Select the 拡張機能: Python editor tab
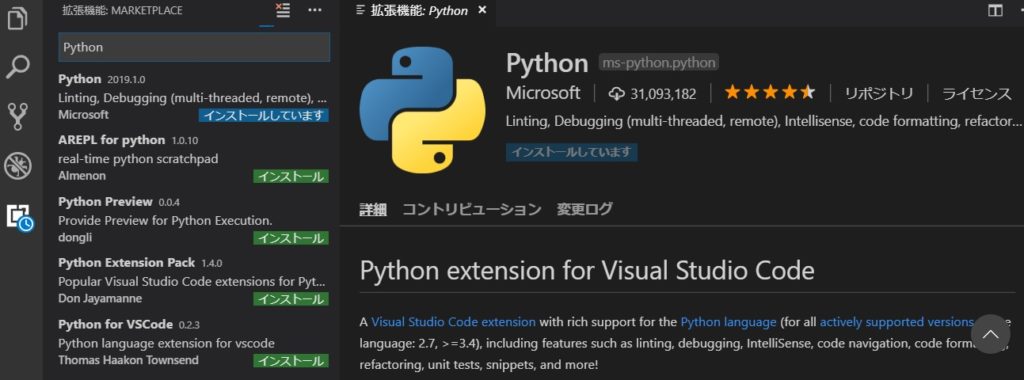This screenshot has width=1024, height=380. click(419, 10)
